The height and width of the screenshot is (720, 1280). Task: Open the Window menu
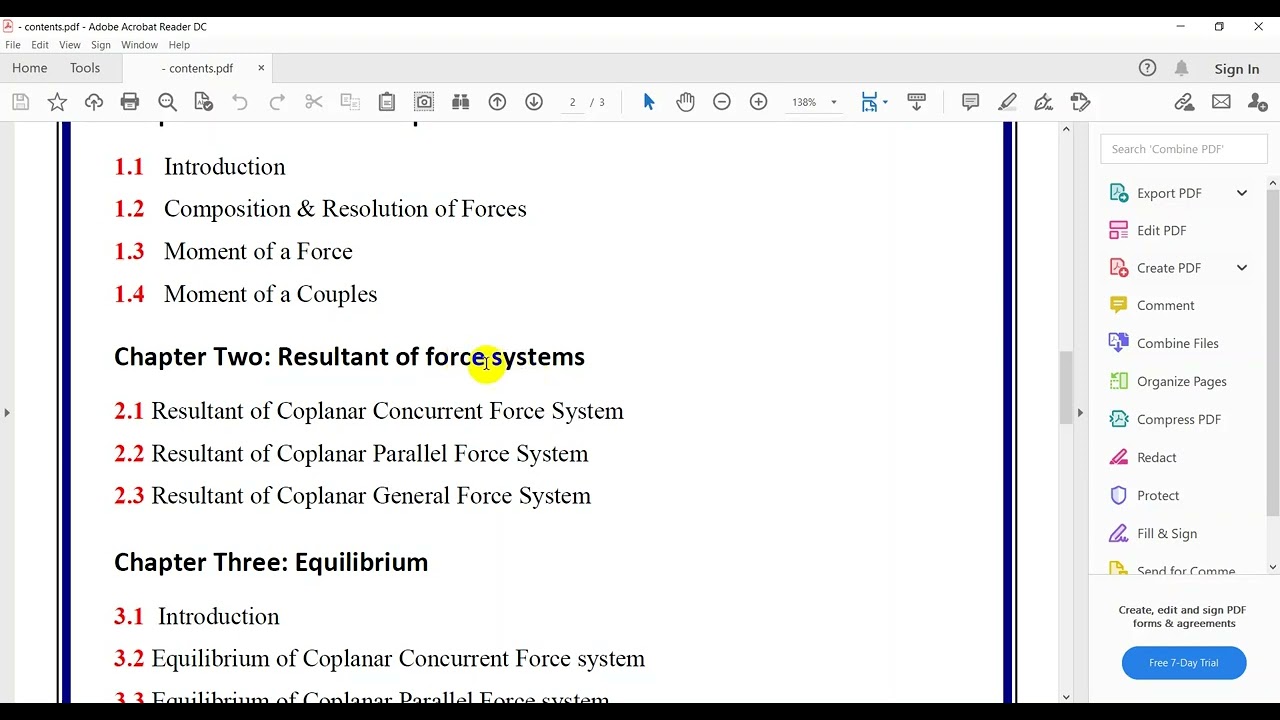click(x=140, y=45)
